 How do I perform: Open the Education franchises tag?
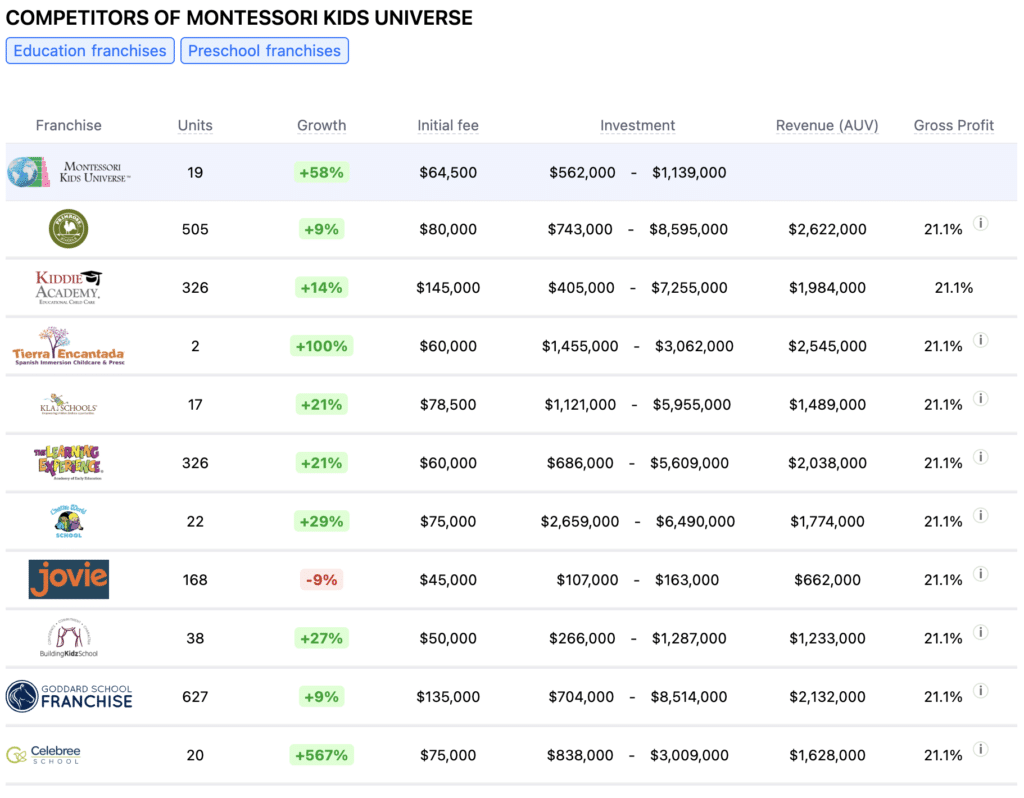(90, 51)
